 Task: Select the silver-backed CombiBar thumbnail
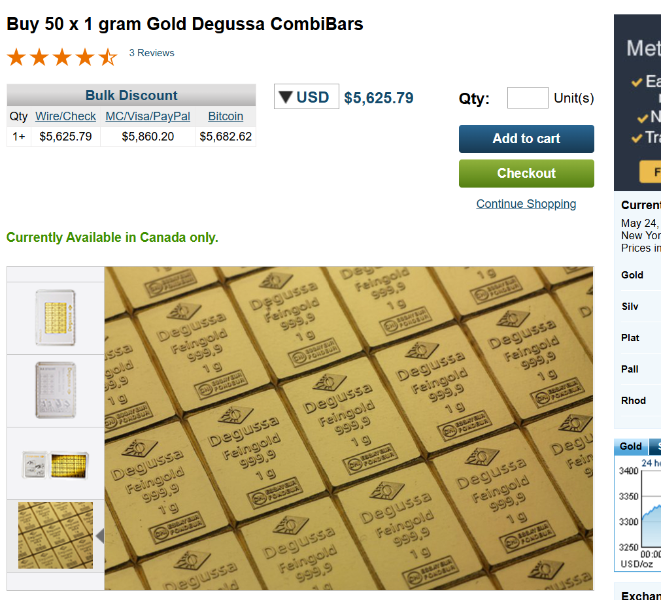[55, 390]
